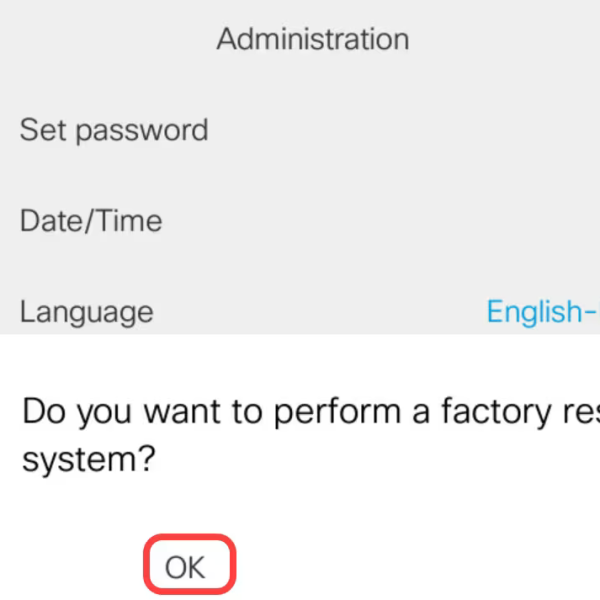600x600 pixels.
Task: Change the blue English- language selection
Action: (542, 312)
